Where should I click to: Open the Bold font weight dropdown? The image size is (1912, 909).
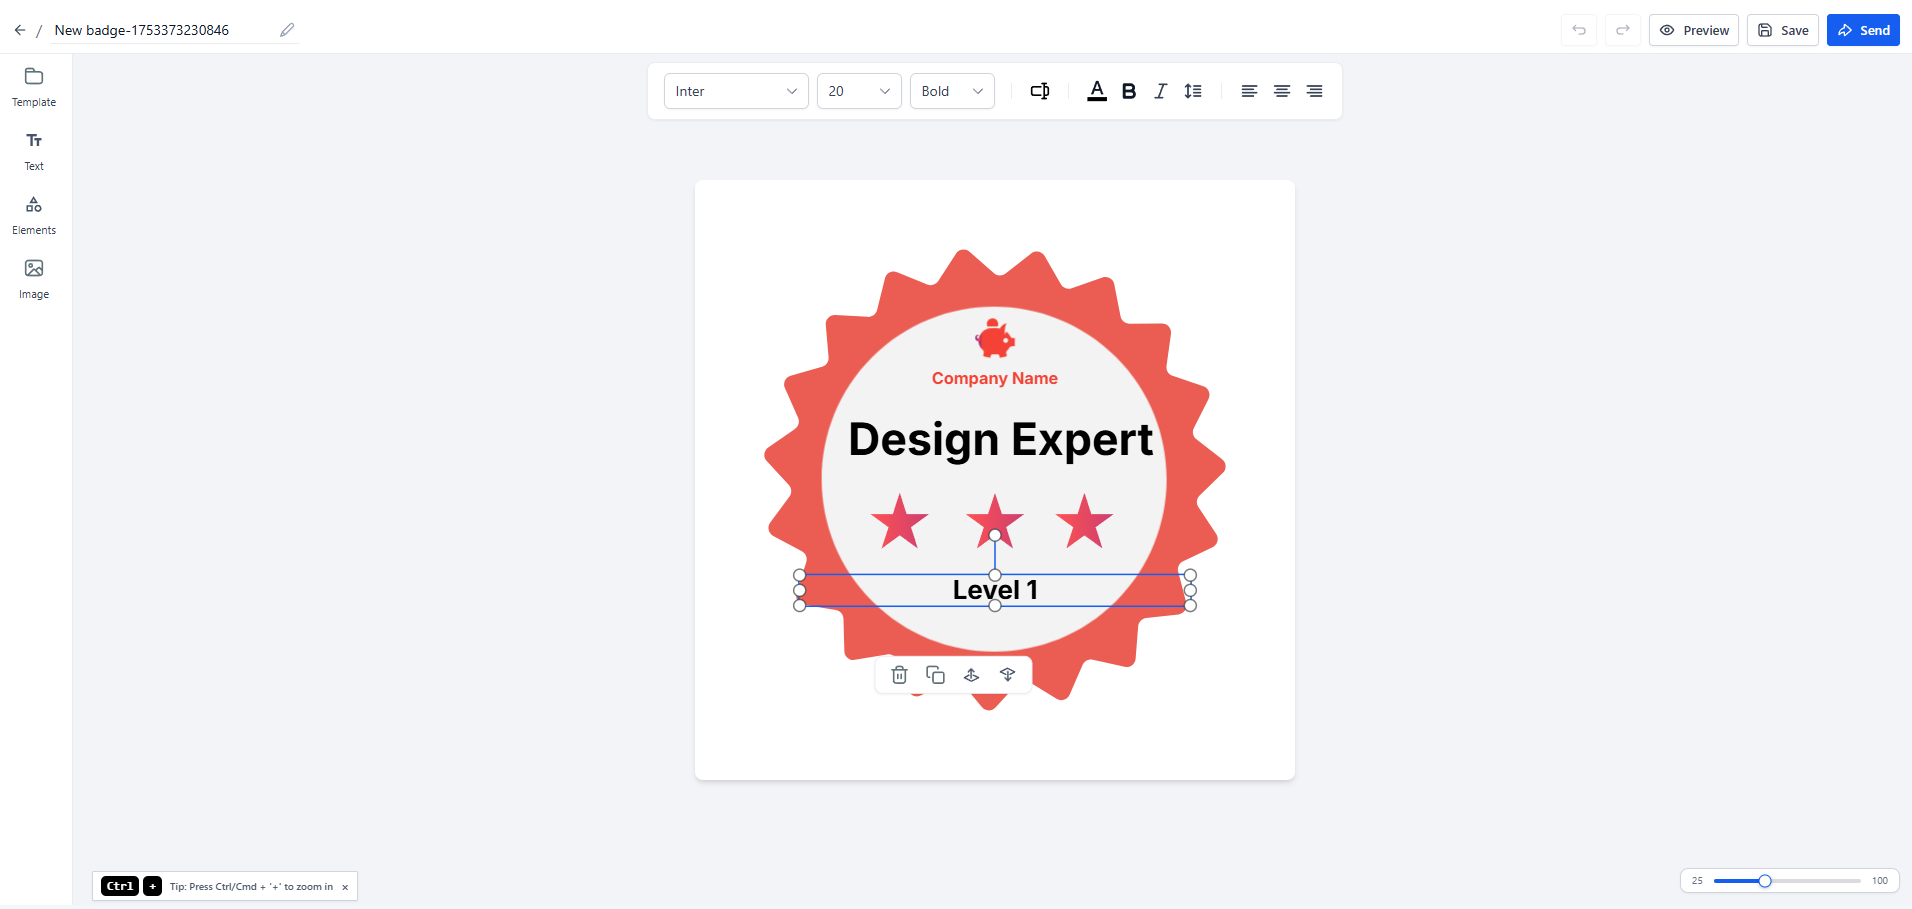(952, 91)
